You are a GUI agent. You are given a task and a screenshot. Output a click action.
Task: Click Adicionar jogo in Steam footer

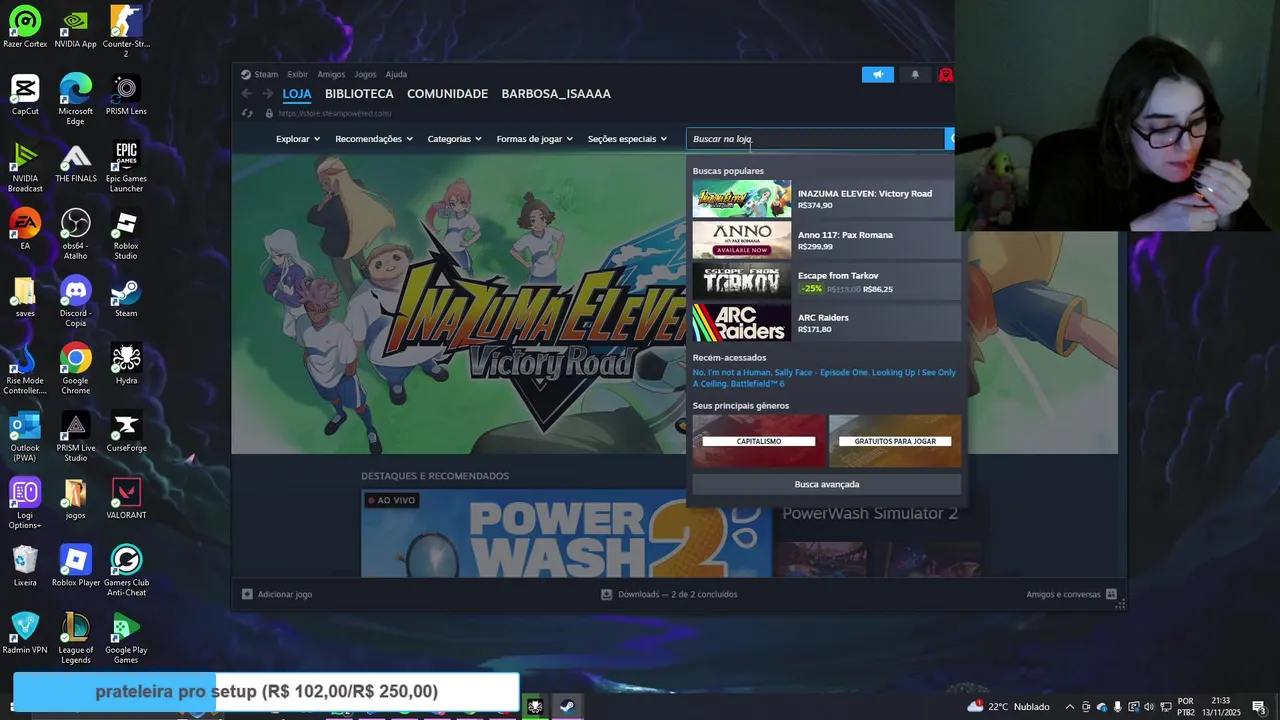(x=277, y=594)
